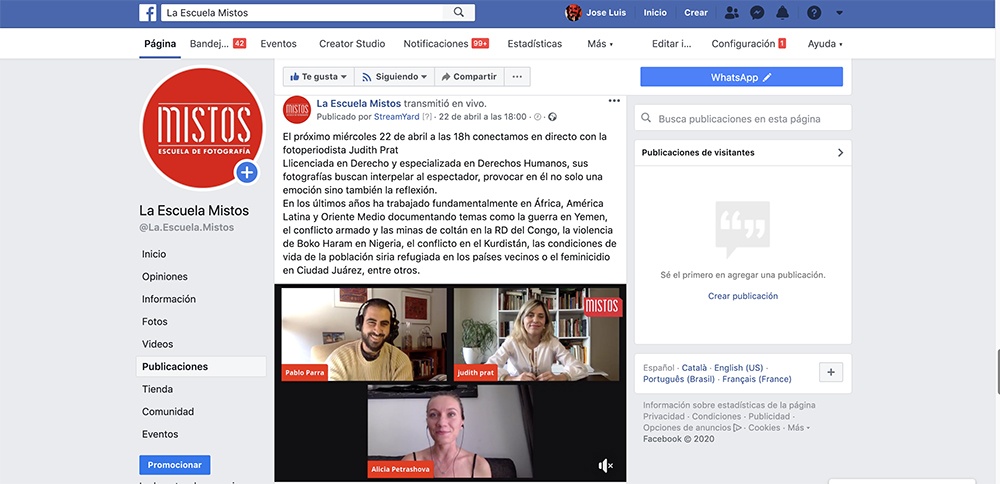
Task: Focus the Facebook search field
Action: coord(302,13)
